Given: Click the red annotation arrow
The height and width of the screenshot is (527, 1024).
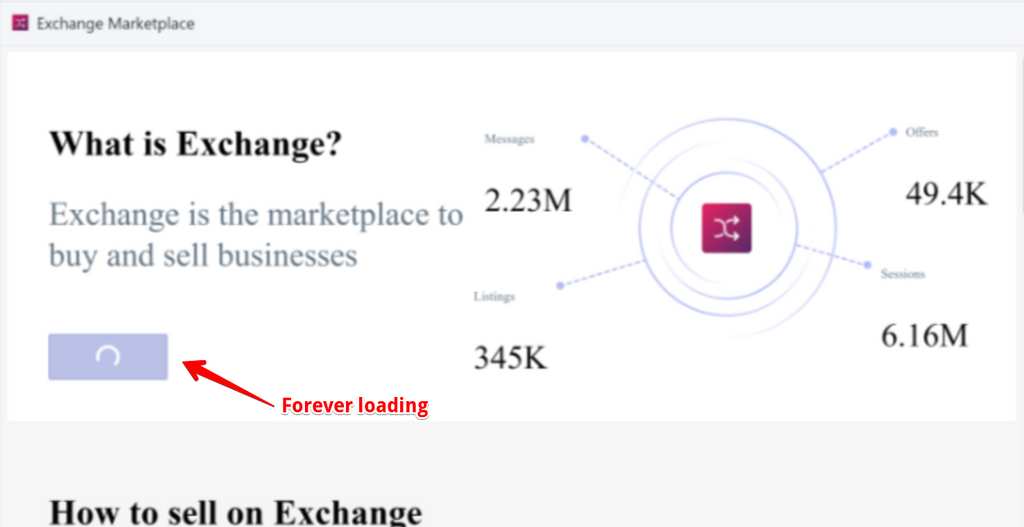Looking at the screenshot, I should point(231,386).
